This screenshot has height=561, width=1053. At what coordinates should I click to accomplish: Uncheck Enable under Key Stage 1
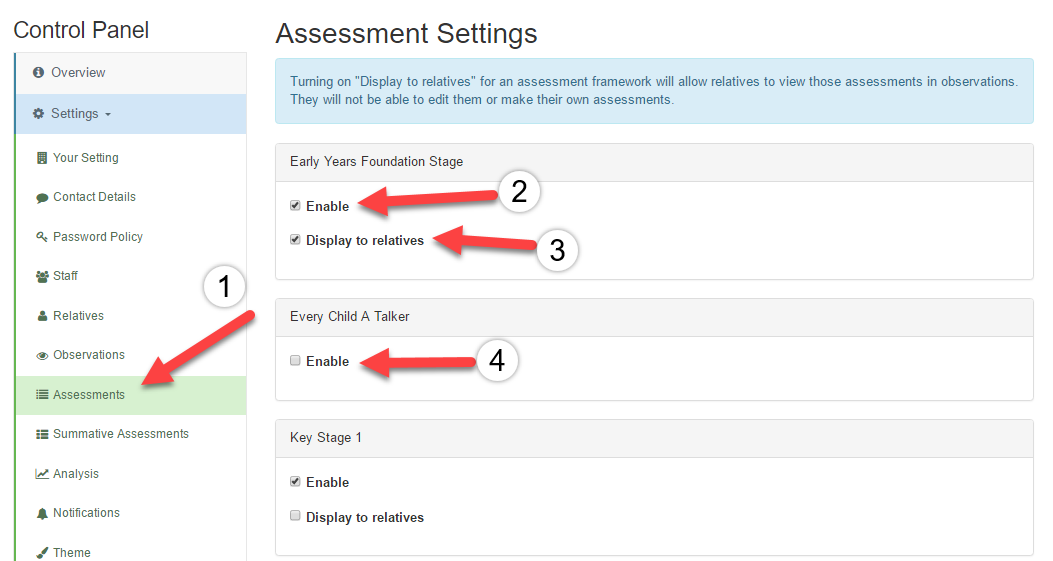(295, 482)
